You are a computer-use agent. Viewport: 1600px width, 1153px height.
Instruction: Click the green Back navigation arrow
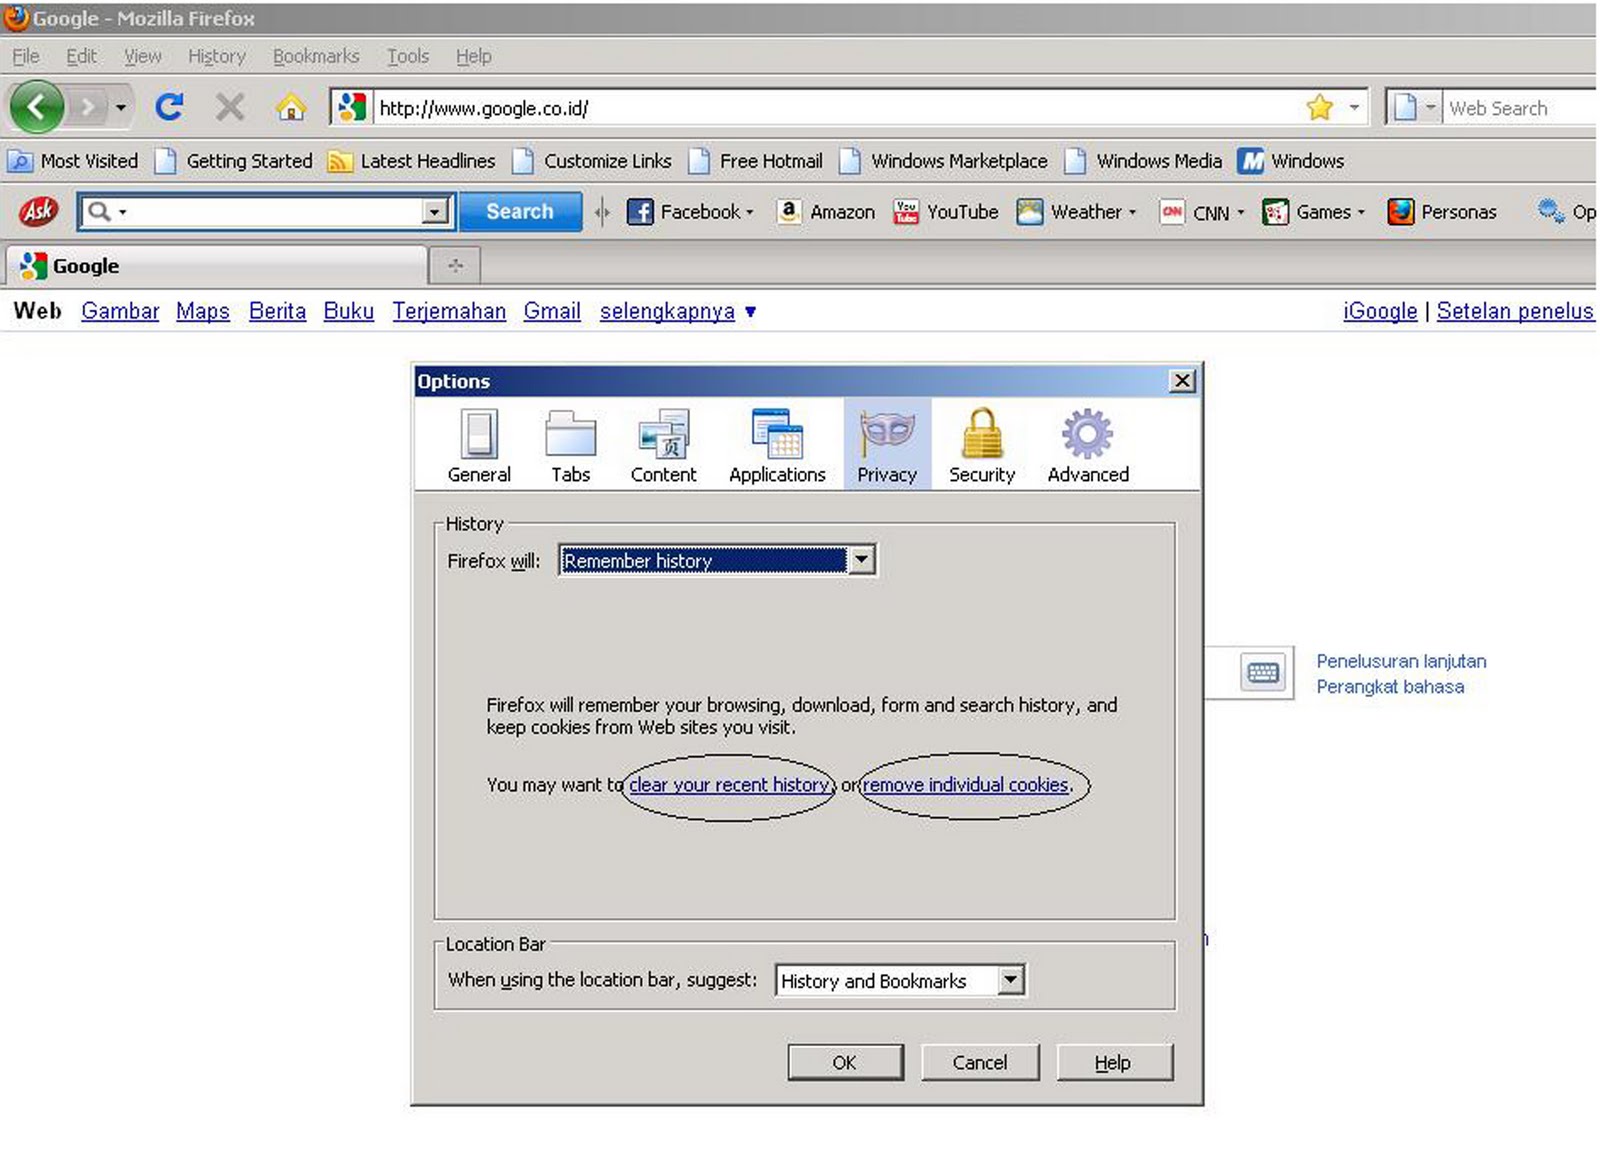click(x=37, y=107)
